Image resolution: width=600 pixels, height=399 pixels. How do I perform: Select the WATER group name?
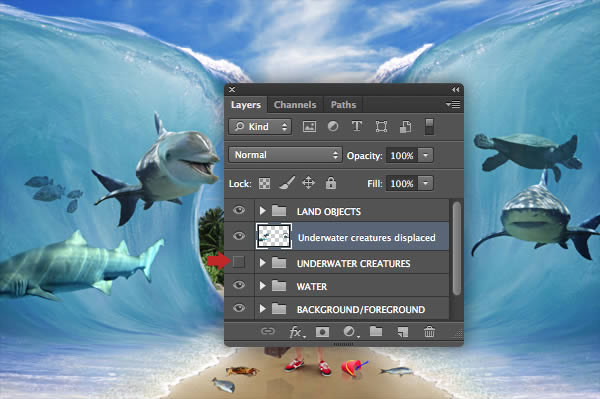click(x=312, y=287)
